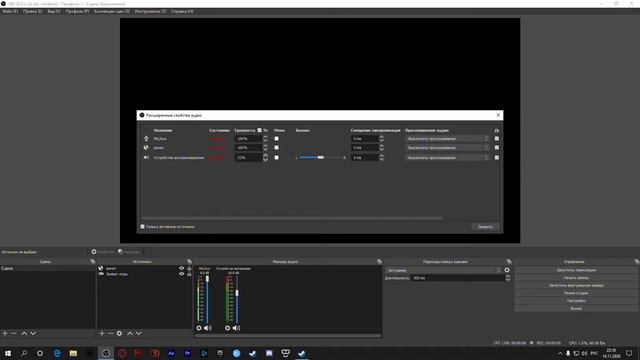Mute Mic/Aux using the mixer speaker icon
This screenshot has width=640, height=360.
click(x=208, y=328)
